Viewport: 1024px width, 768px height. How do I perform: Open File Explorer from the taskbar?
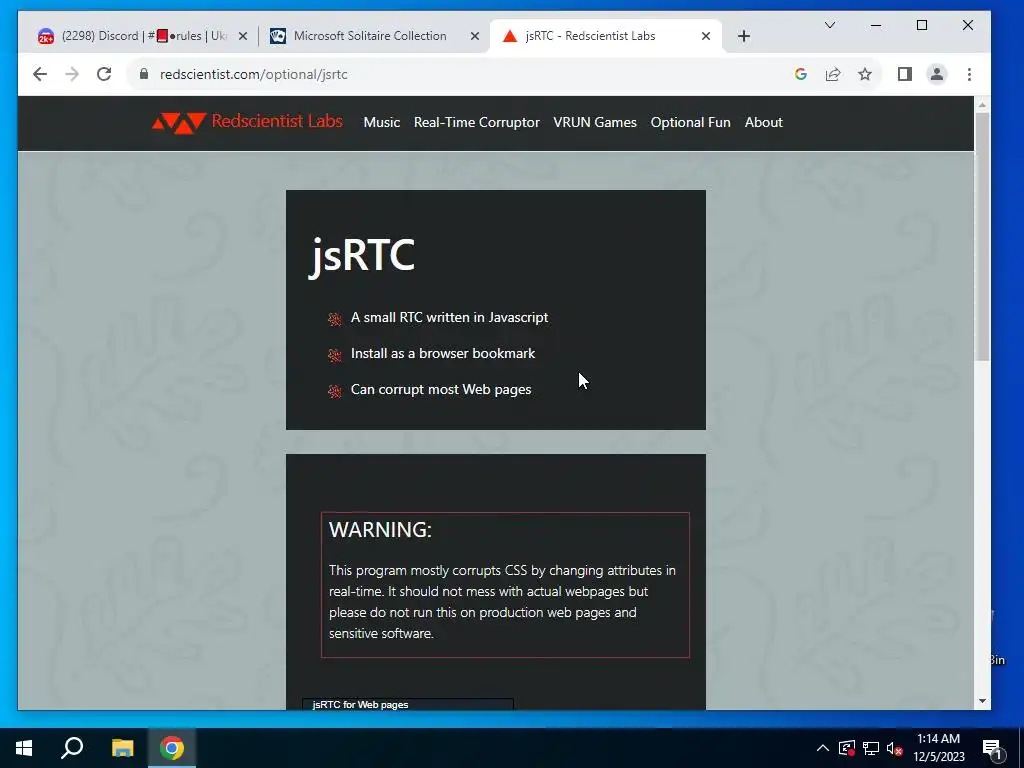122,748
